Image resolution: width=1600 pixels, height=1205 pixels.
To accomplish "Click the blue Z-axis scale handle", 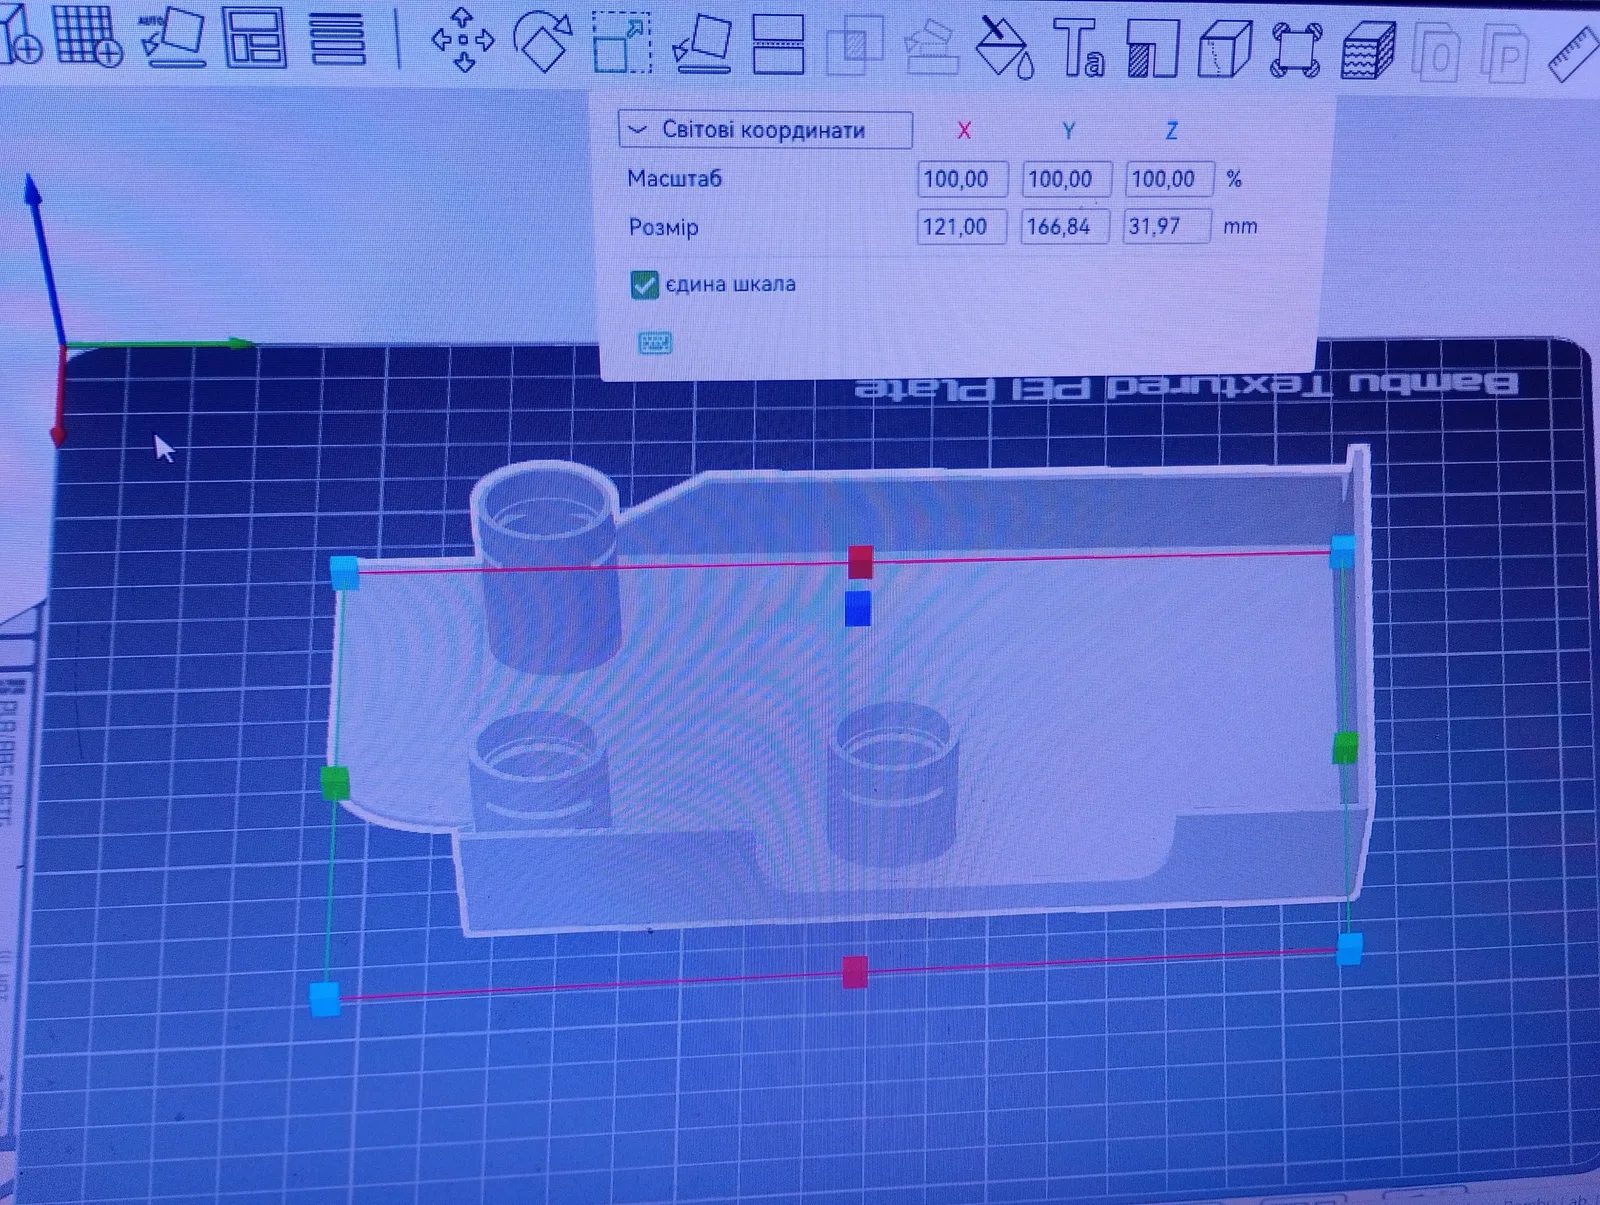I will (857, 608).
